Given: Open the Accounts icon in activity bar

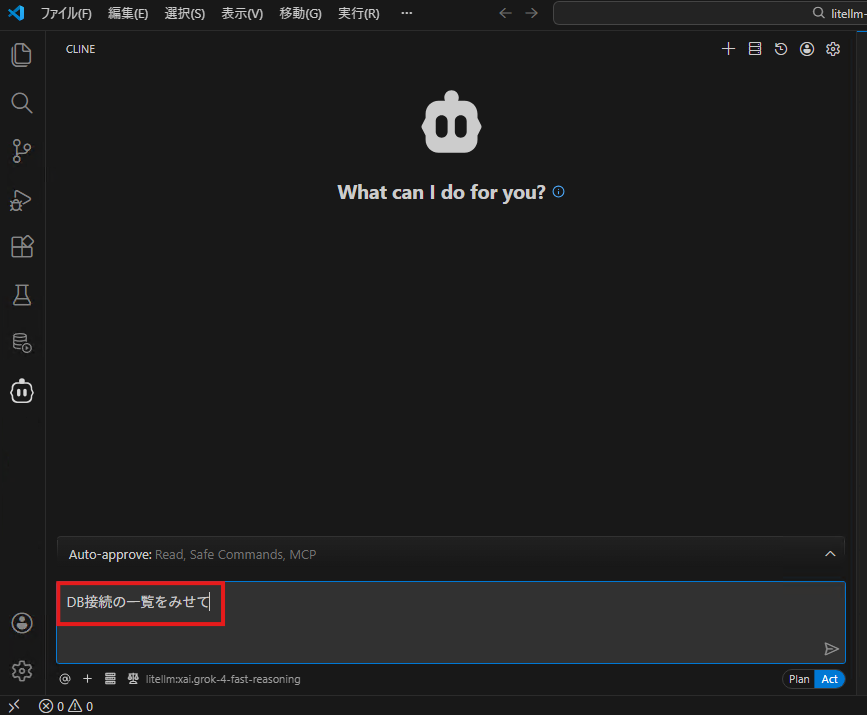Looking at the screenshot, I should coord(22,623).
